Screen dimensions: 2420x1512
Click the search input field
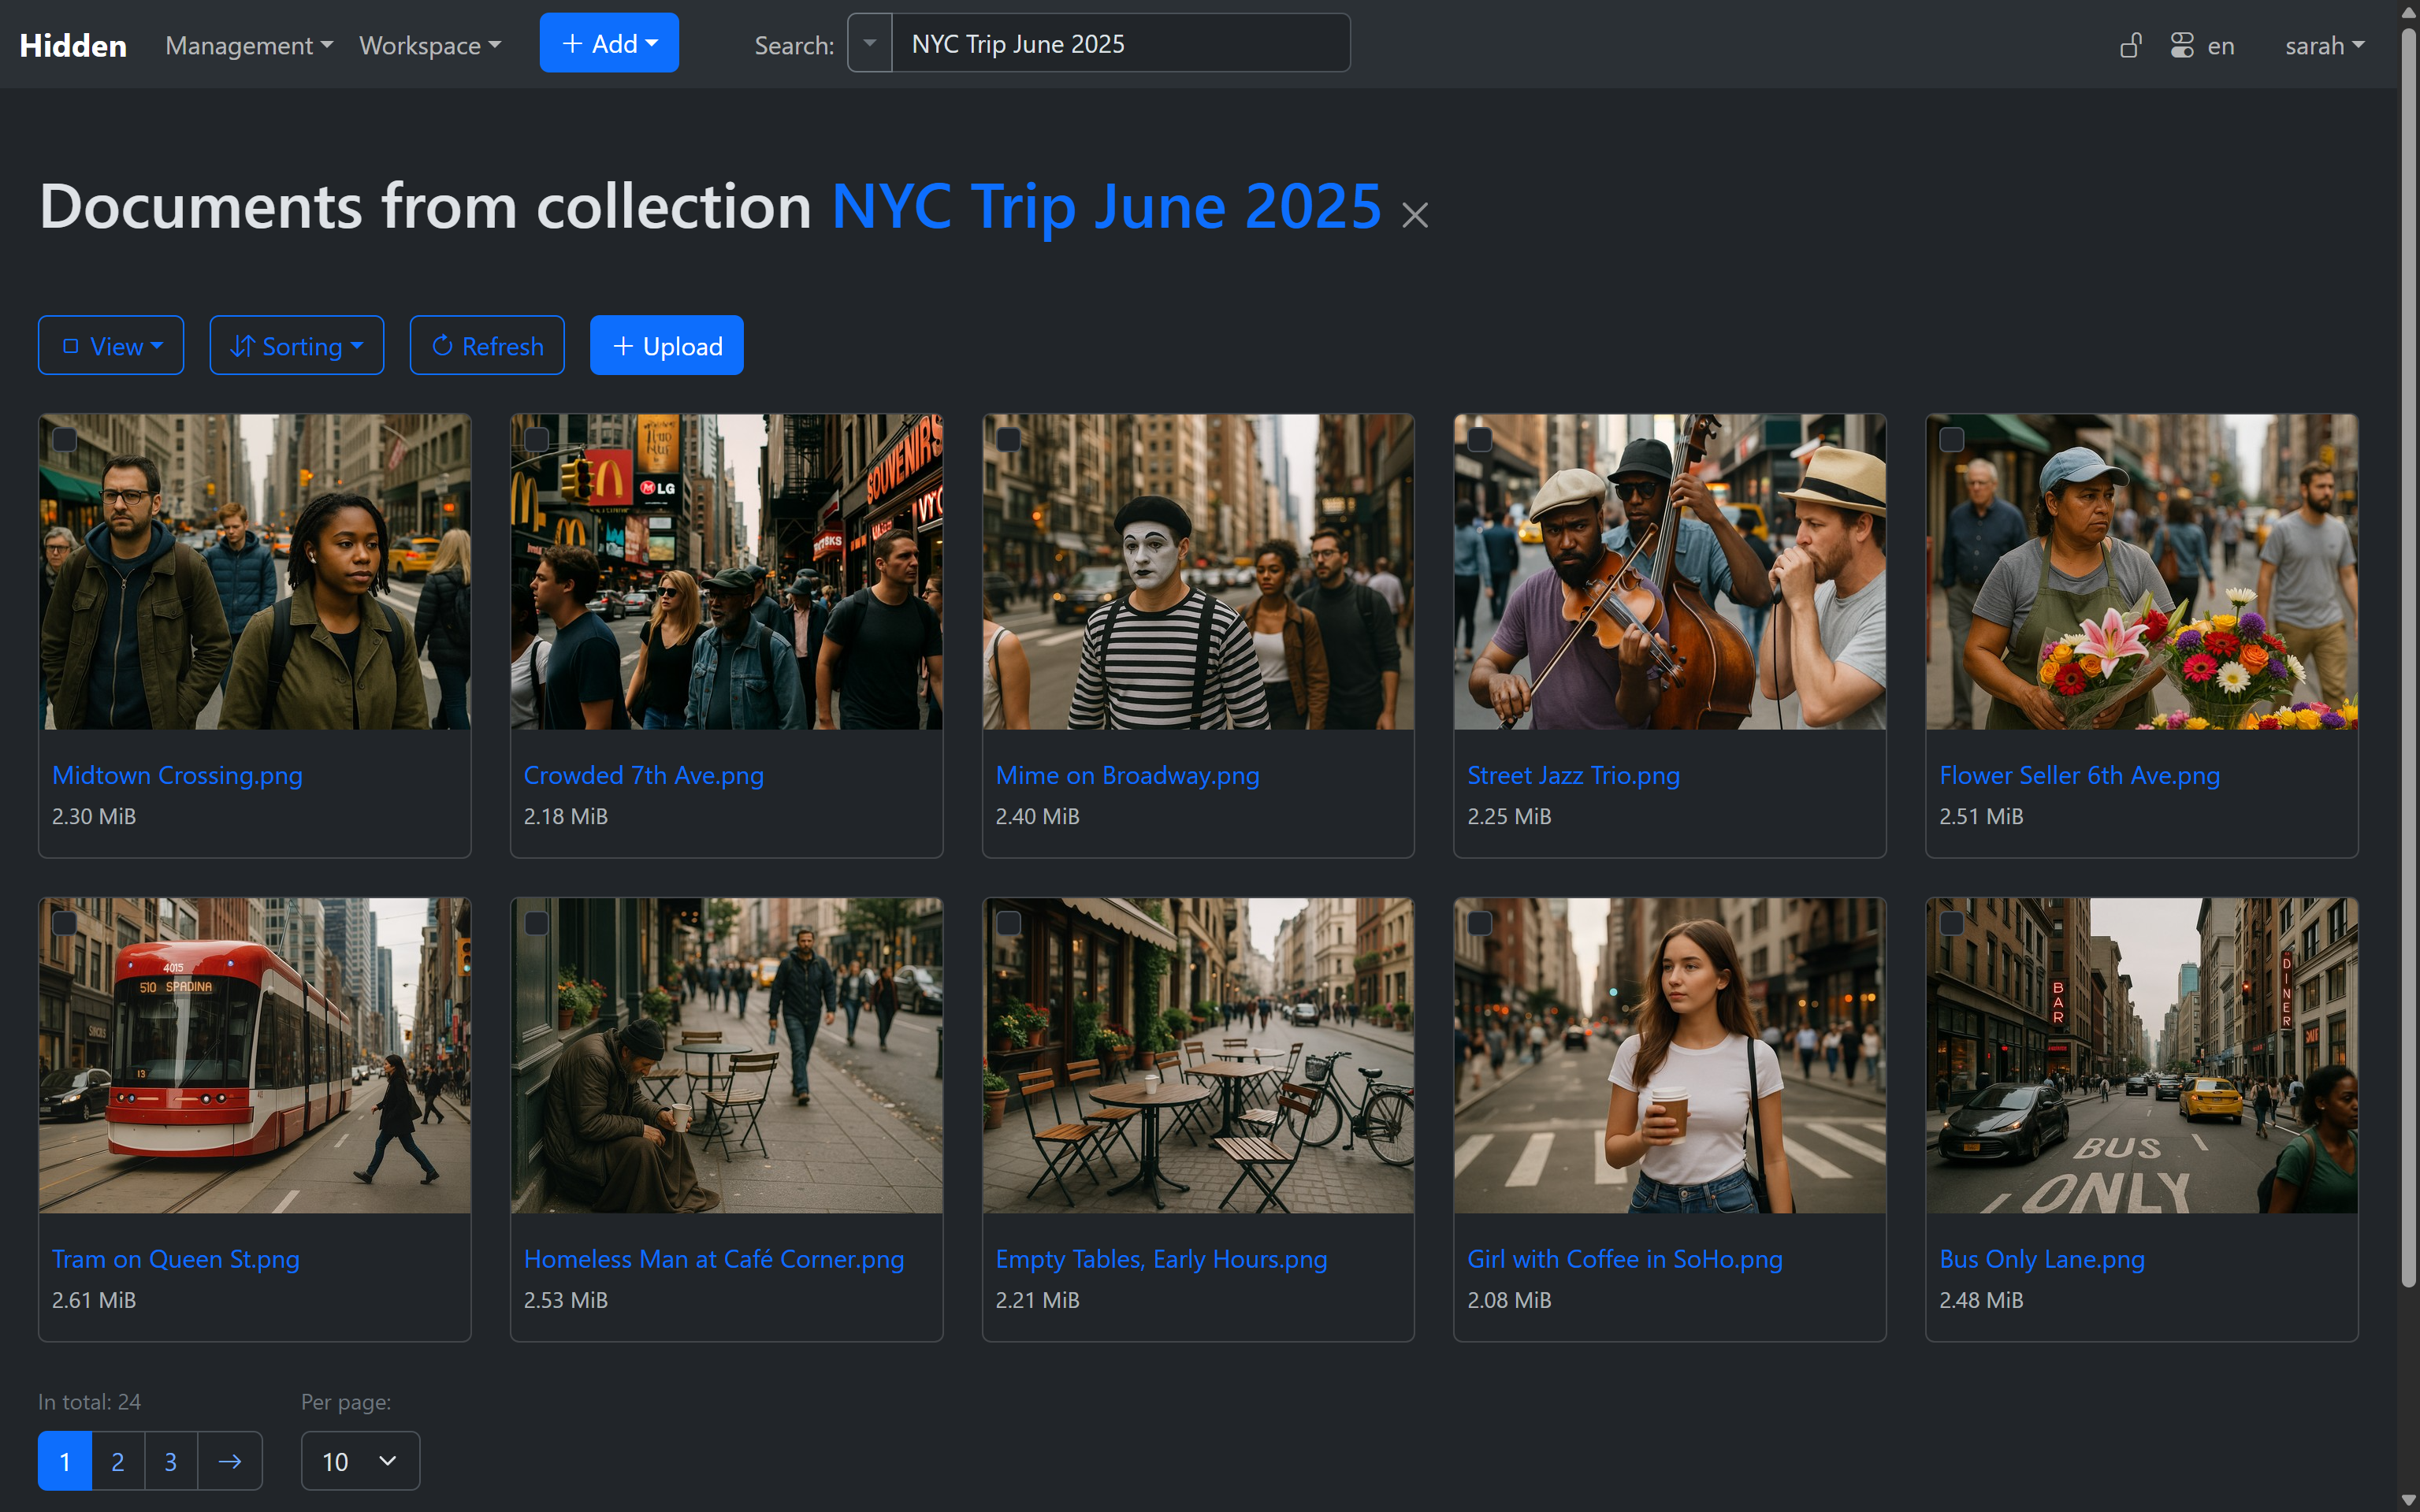pyautogui.click(x=1120, y=43)
